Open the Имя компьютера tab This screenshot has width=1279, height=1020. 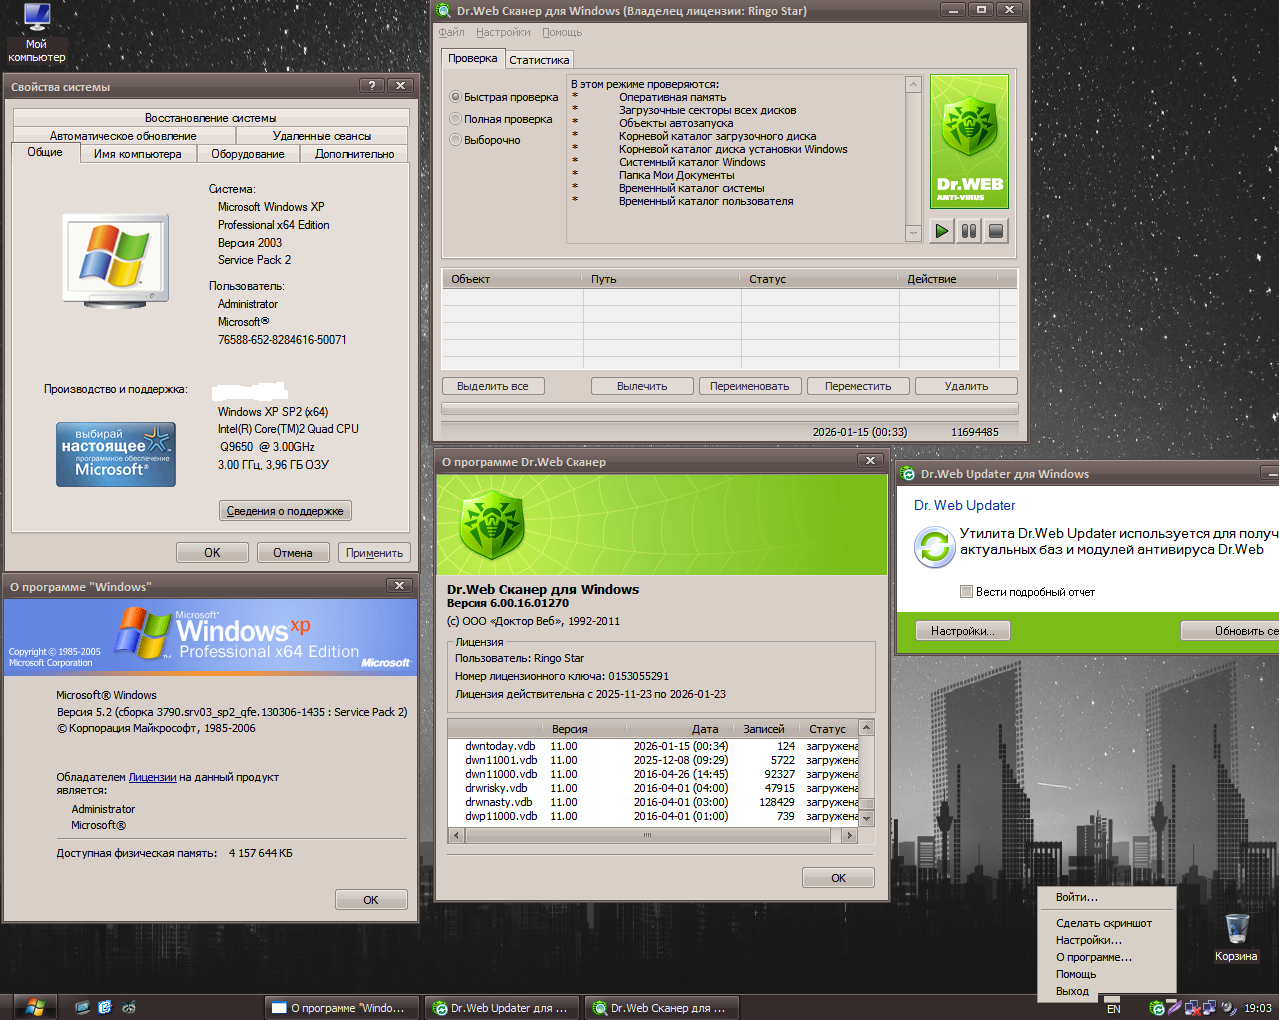coord(138,154)
